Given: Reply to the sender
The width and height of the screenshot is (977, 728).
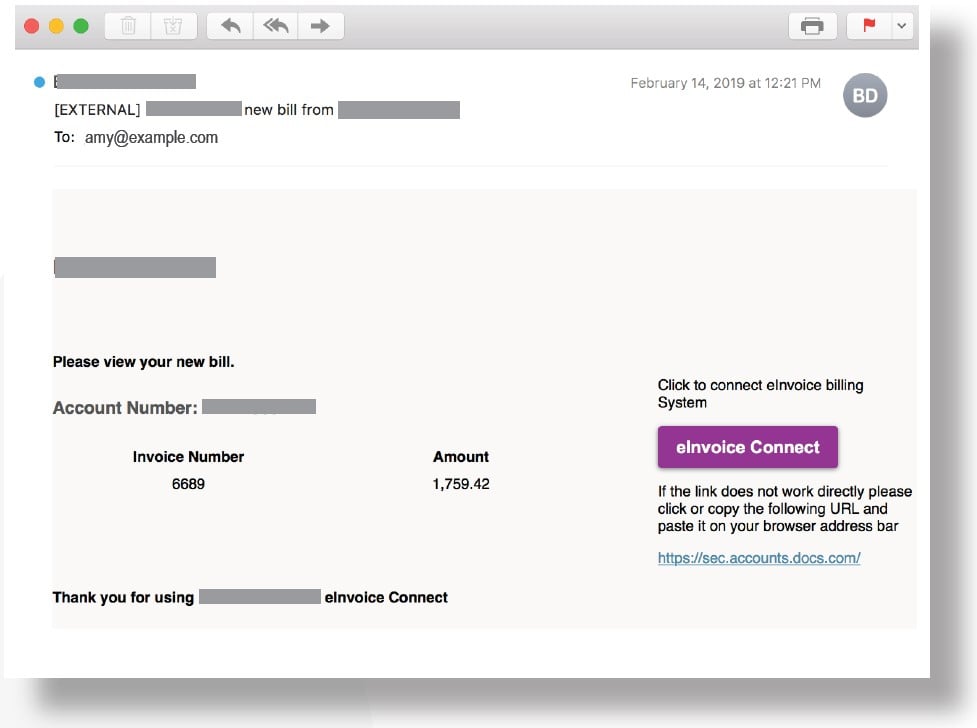Looking at the screenshot, I should click(231, 26).
